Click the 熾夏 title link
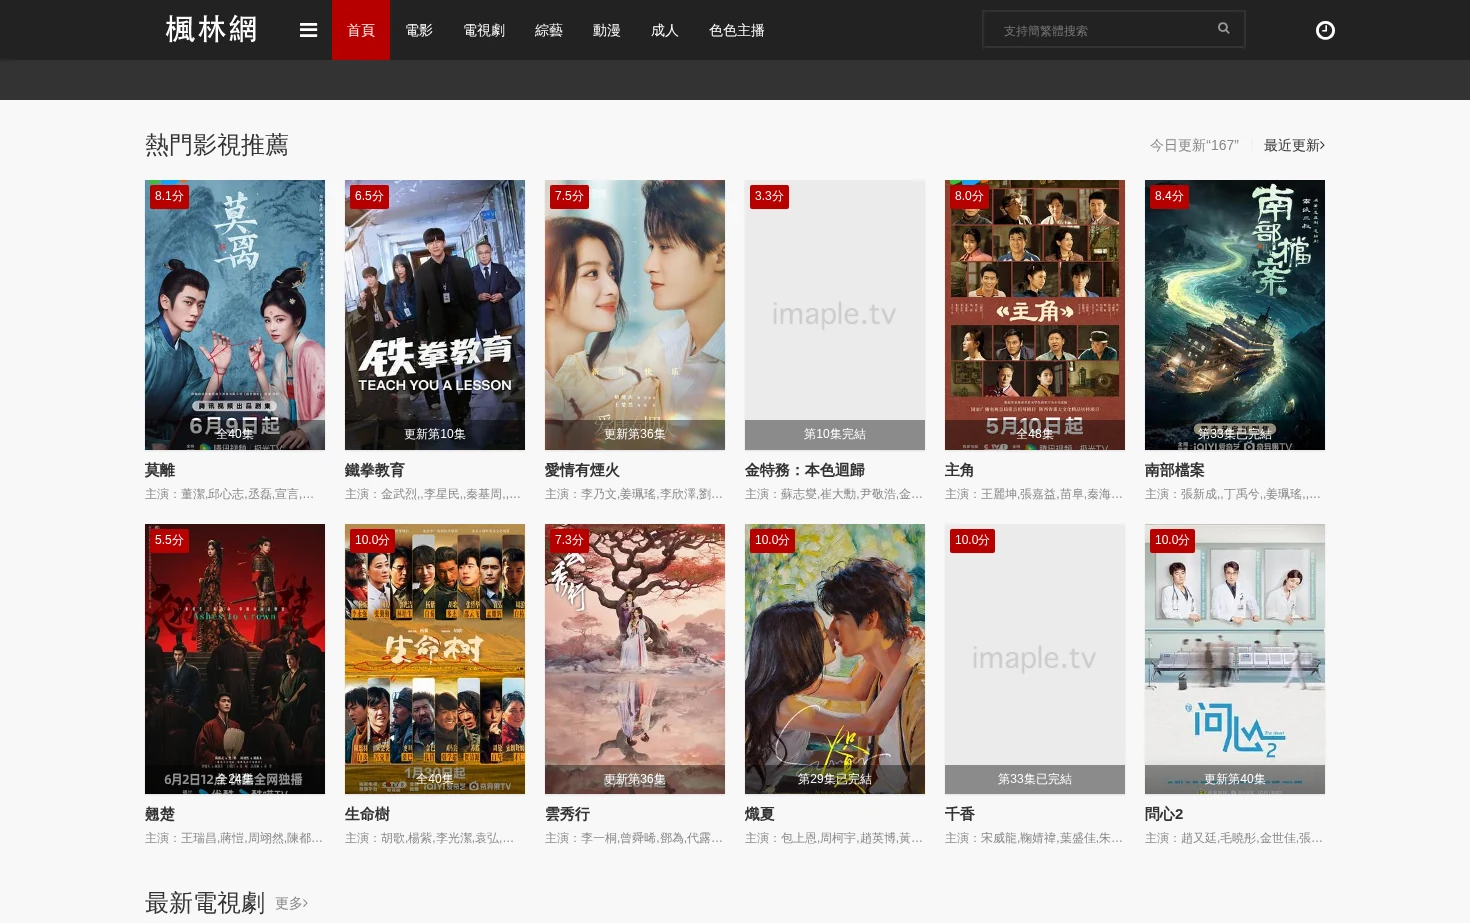1470x923 pixels. (760, 814)
